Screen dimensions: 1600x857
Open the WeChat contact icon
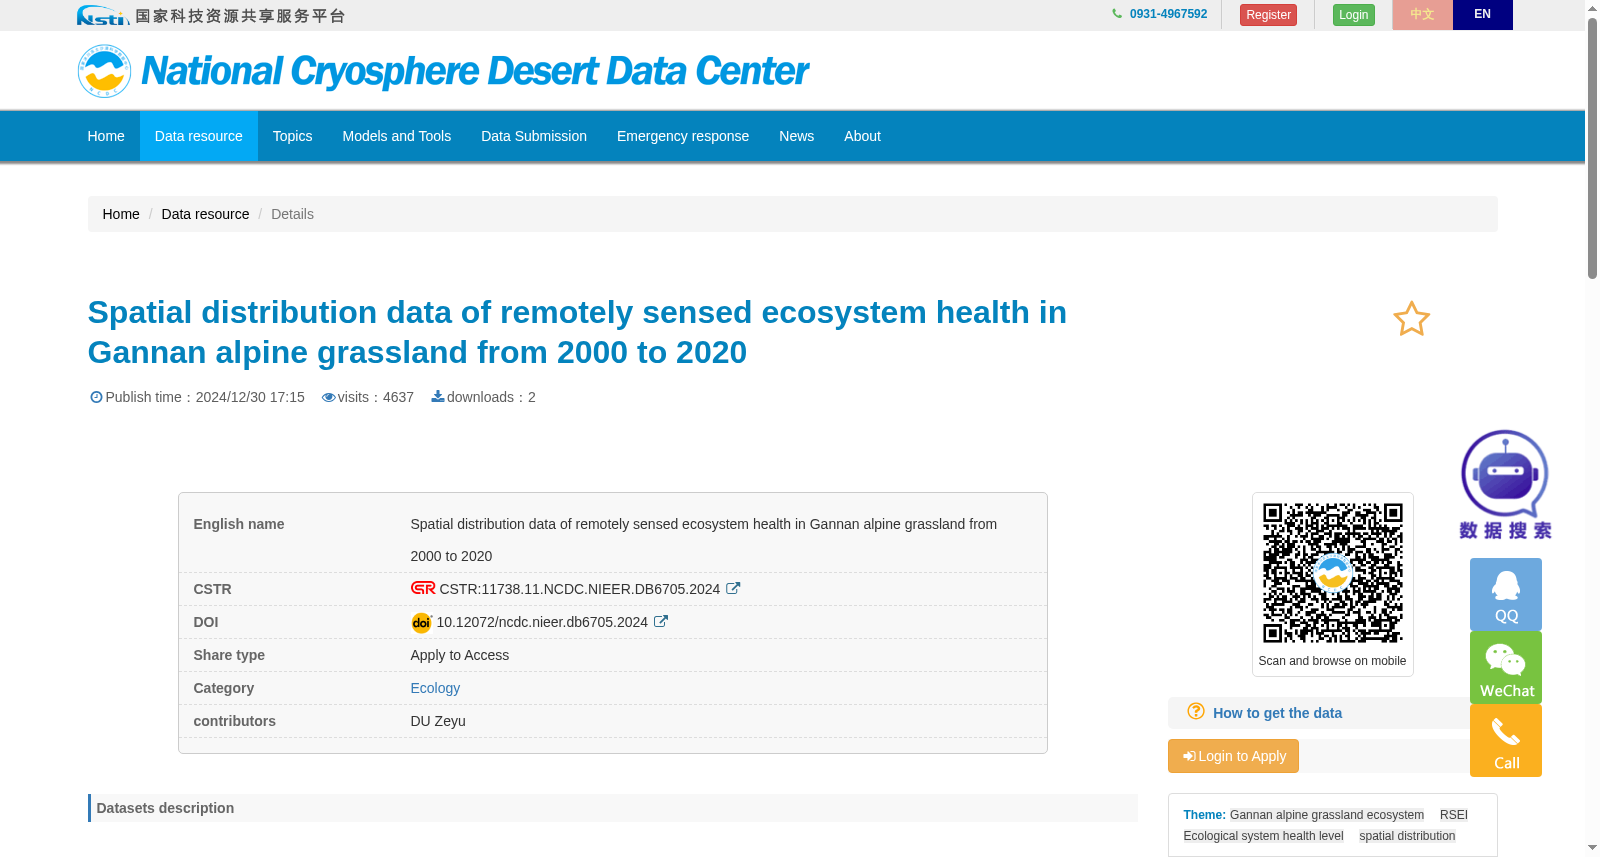tap(1506, 668)
